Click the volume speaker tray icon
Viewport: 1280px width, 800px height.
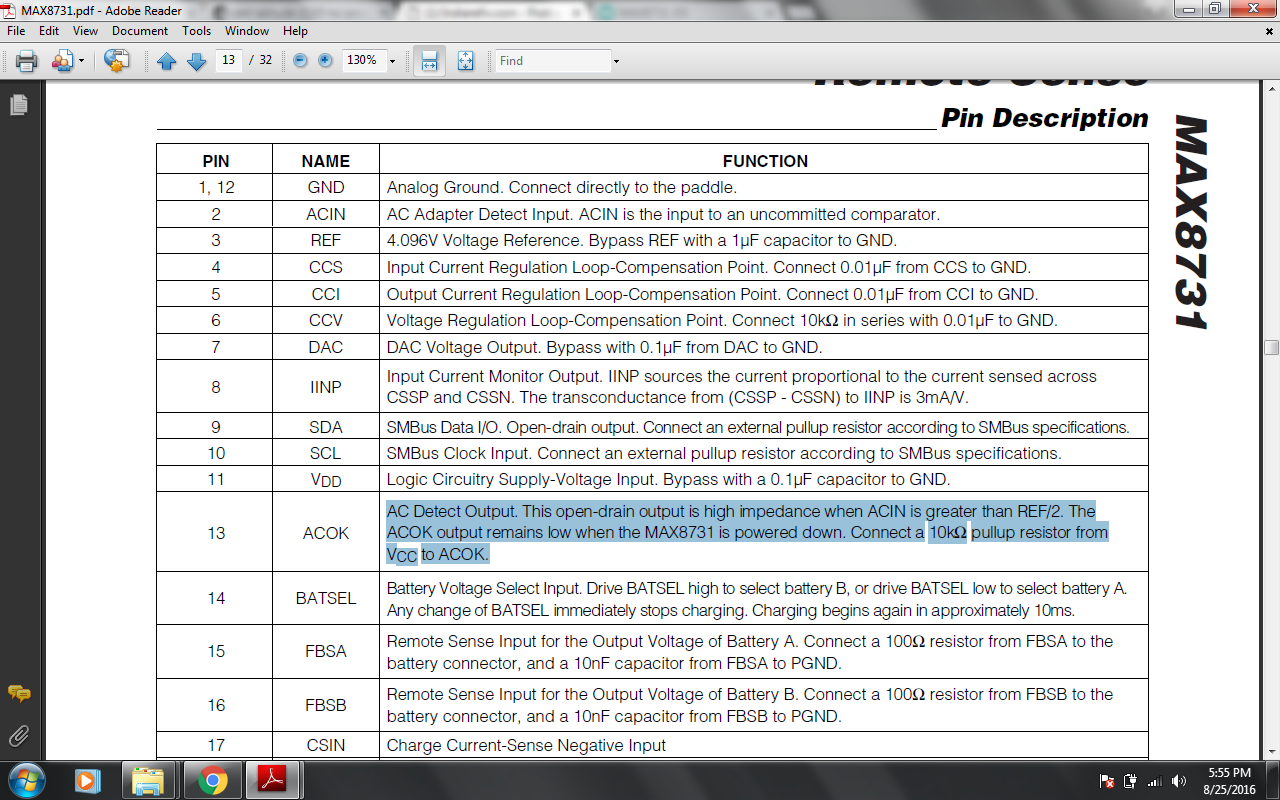(x=1179, y=781)
